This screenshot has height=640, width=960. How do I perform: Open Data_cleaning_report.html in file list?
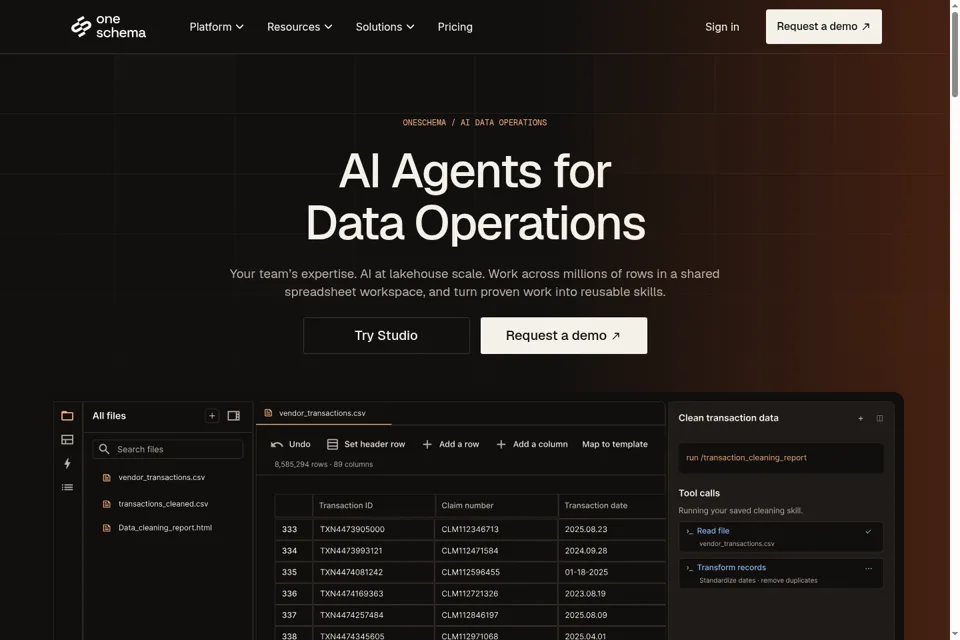tap(165, 527)
